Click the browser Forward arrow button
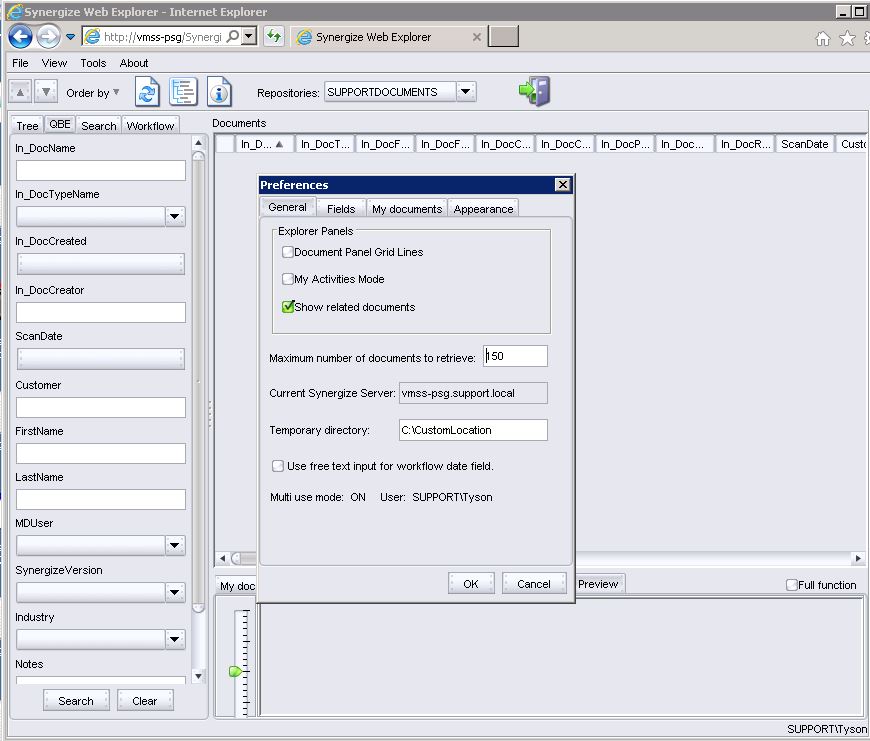Screen dimensions: 870x741 click(x=48, y=37)
